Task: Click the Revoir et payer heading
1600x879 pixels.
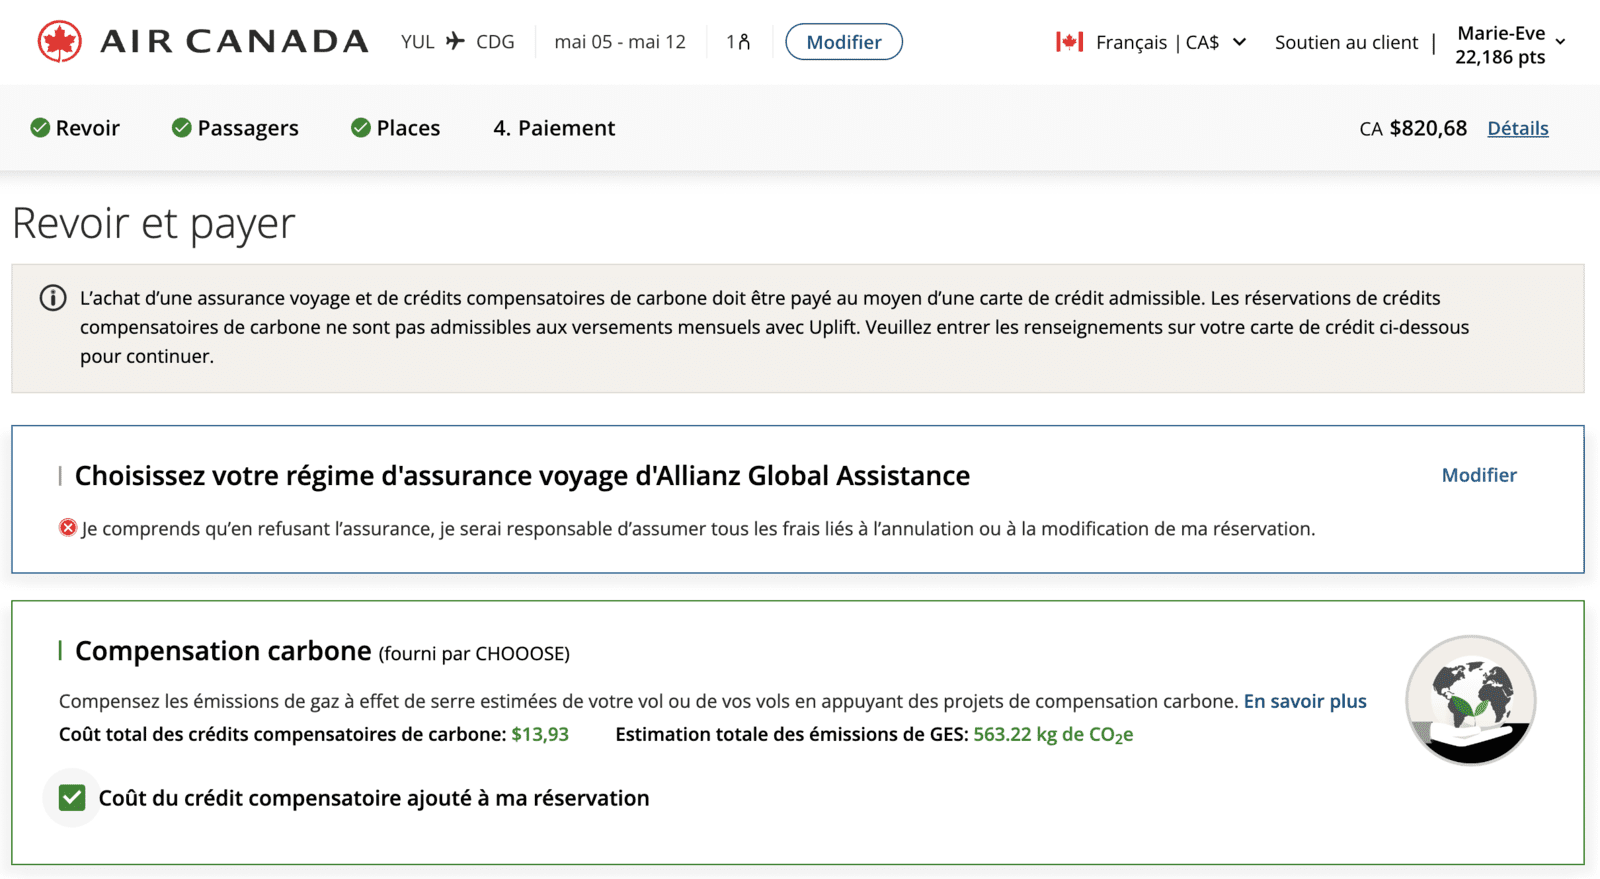Action: pyautogui.click(x=154, y=223)
